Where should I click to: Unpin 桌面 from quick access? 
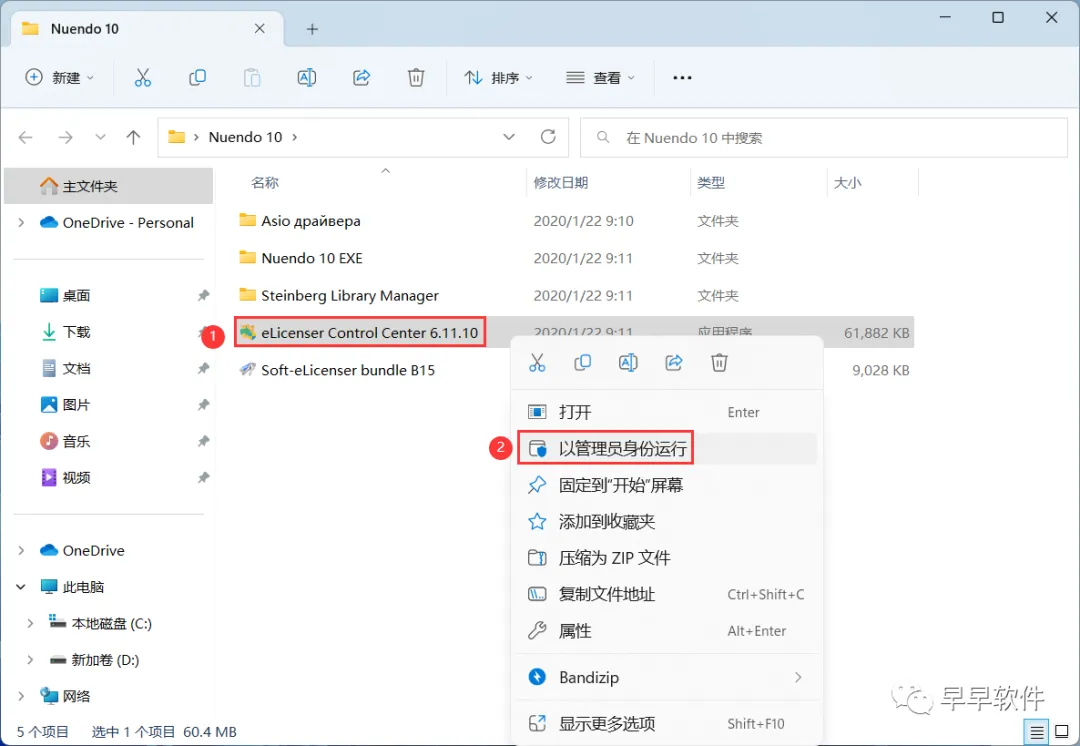[203, 296]
